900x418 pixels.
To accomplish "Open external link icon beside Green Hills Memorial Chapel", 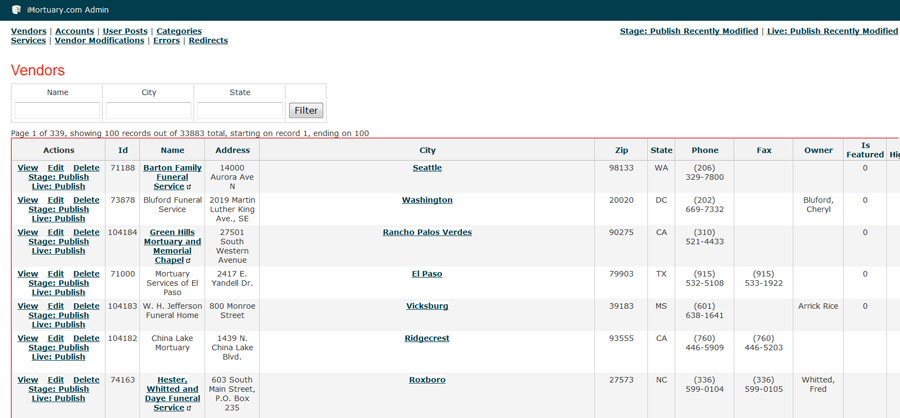I will [189, 261].
